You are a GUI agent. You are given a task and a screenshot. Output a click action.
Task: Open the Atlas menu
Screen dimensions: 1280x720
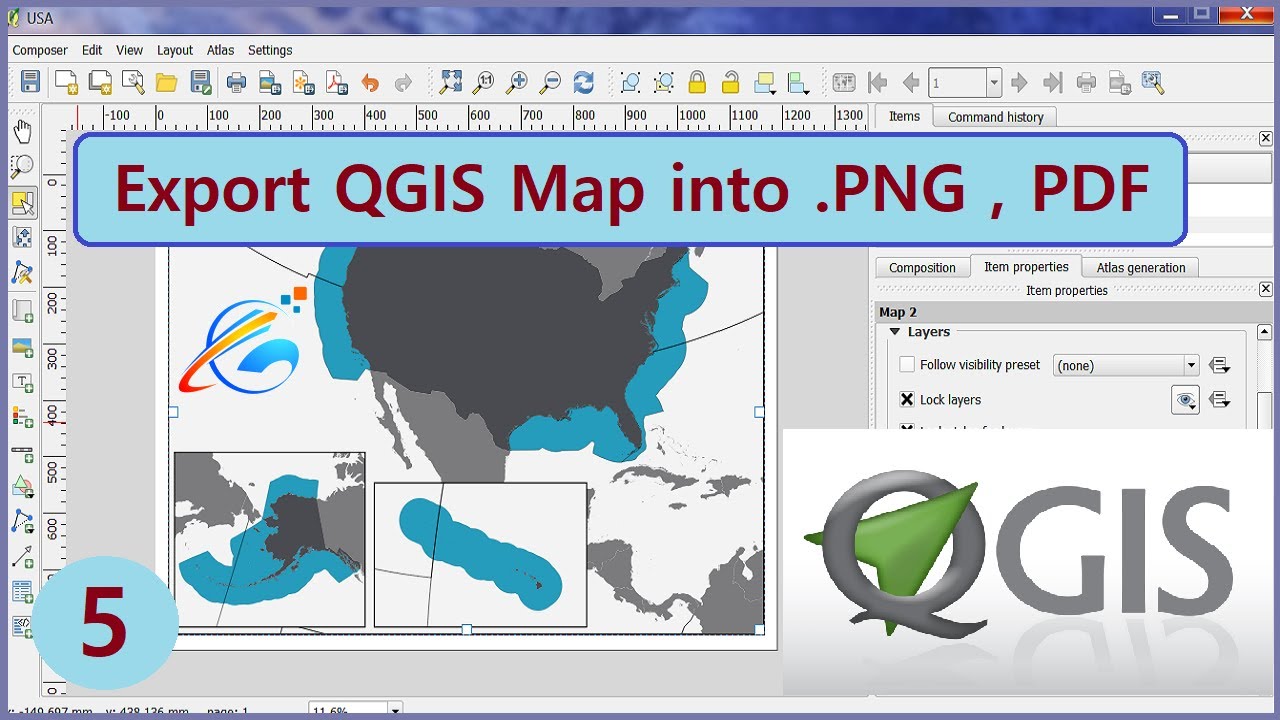tap(221, 50)
